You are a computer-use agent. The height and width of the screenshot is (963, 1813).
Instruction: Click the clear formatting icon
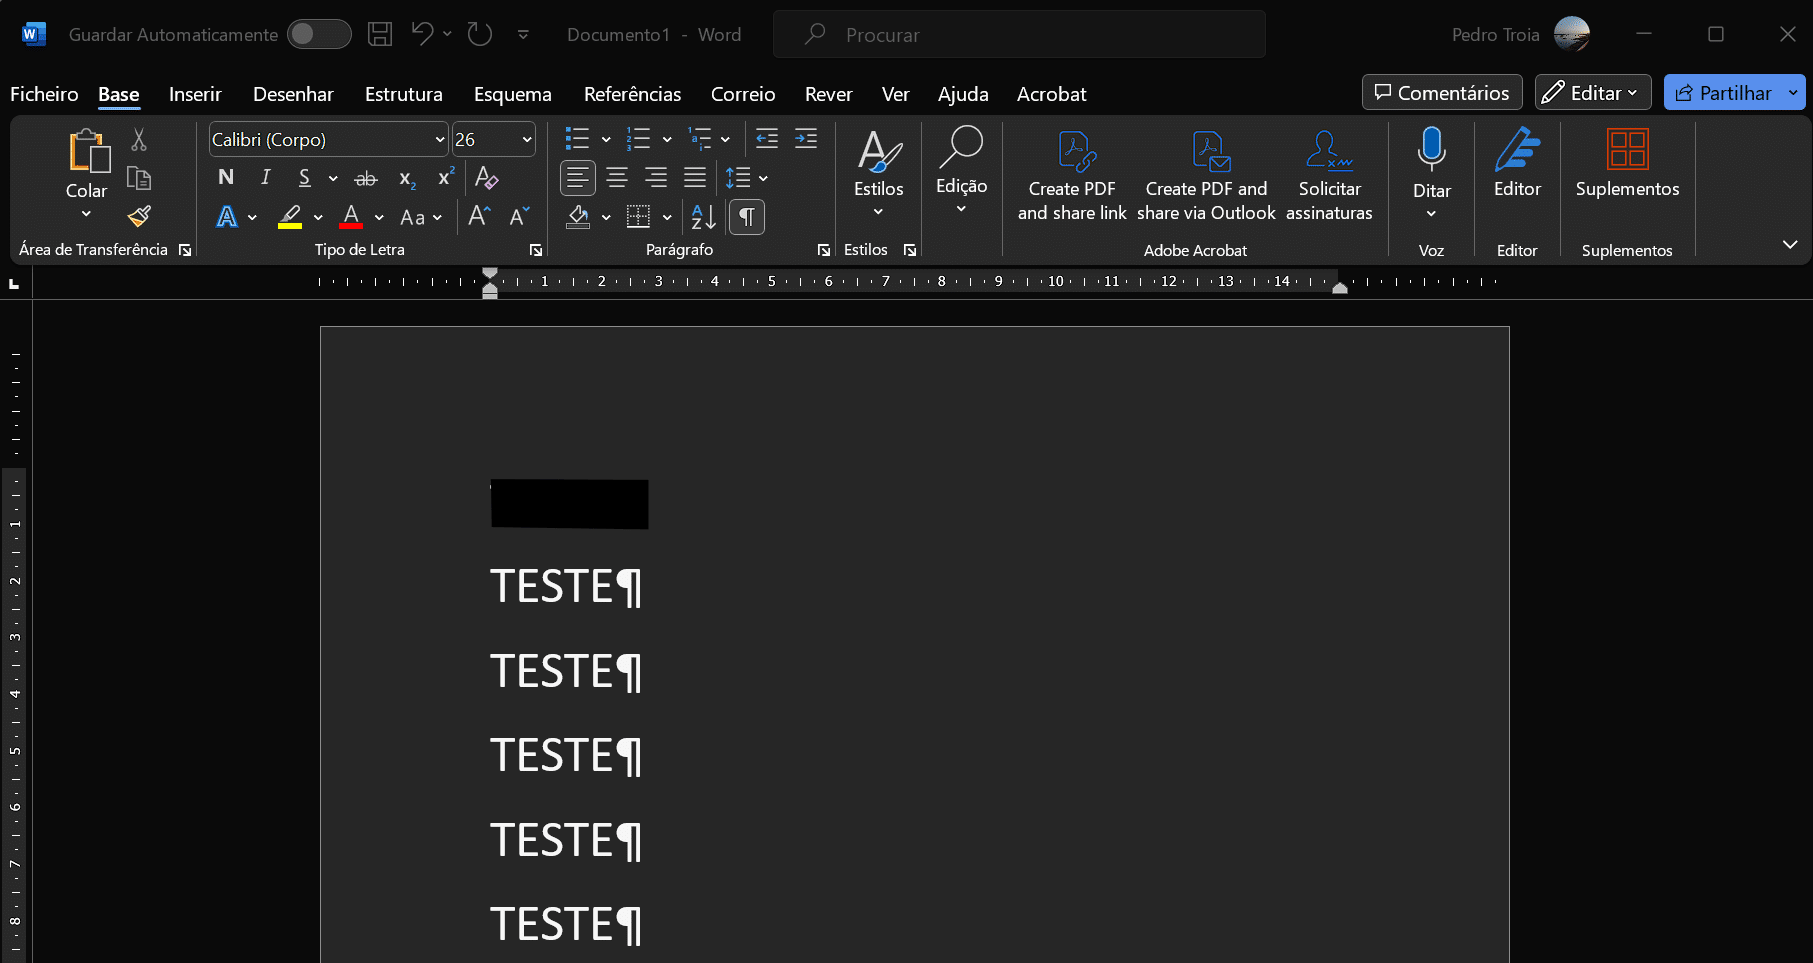pyautogui.click(x=487, y=178)
